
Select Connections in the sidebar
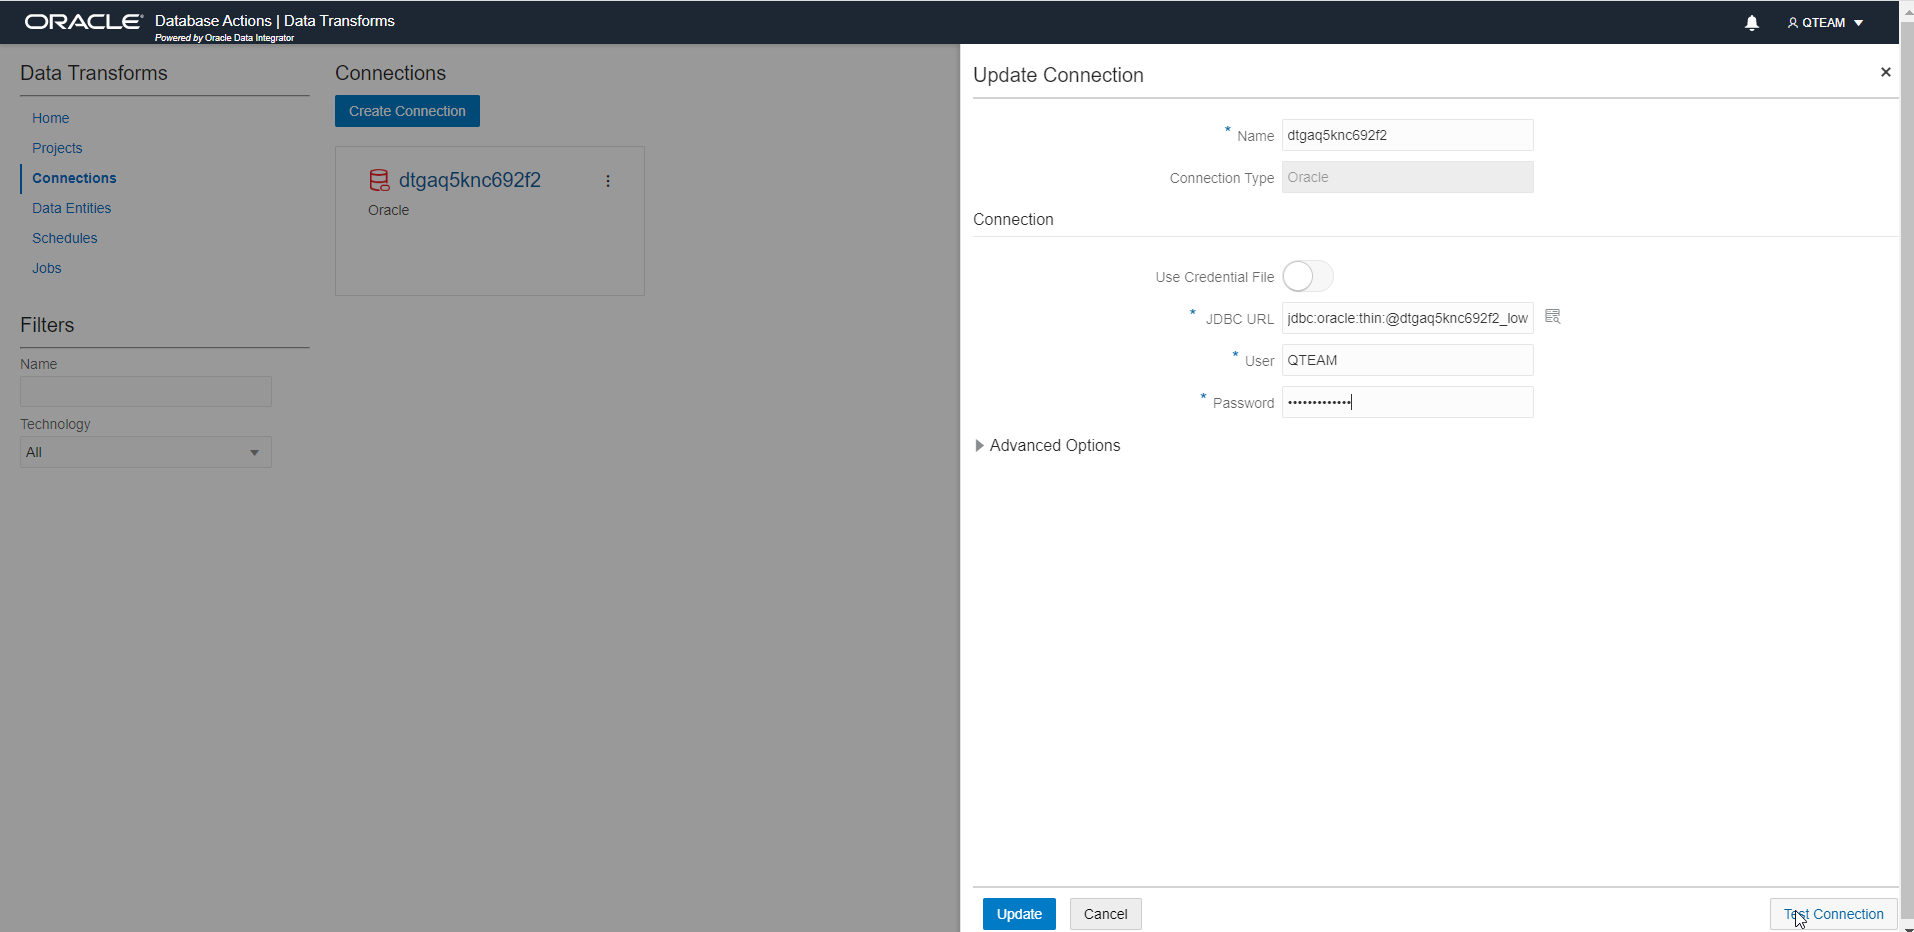pos(74,178)
